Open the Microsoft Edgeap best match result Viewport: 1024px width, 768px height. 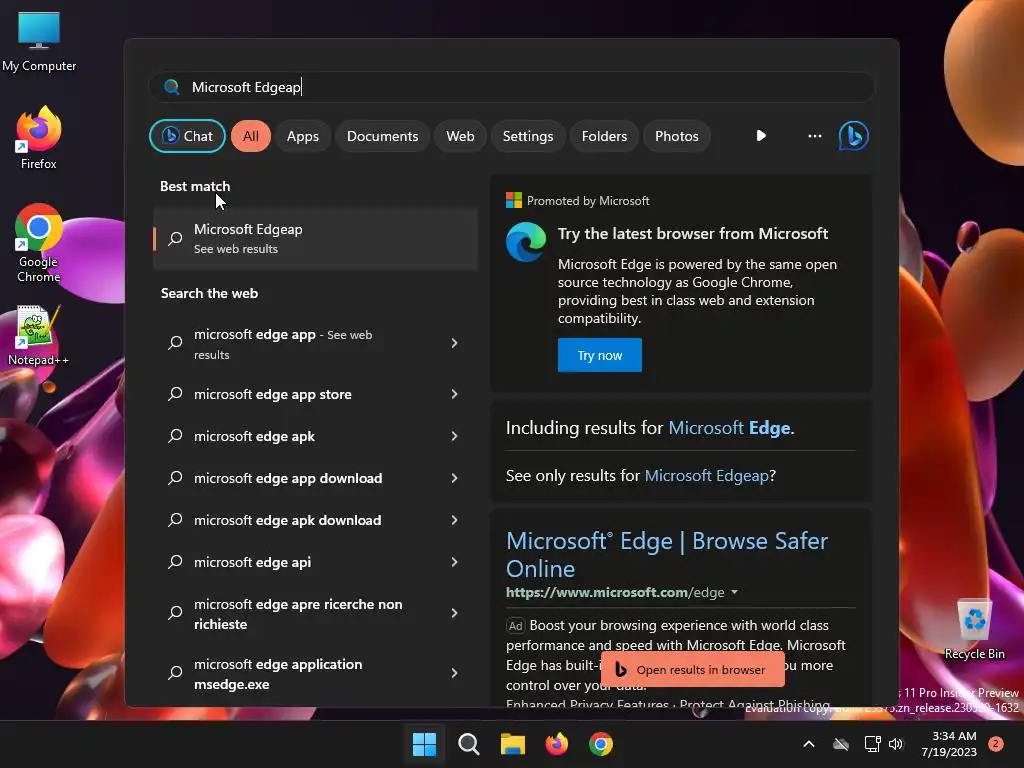(x=315, y=238)
